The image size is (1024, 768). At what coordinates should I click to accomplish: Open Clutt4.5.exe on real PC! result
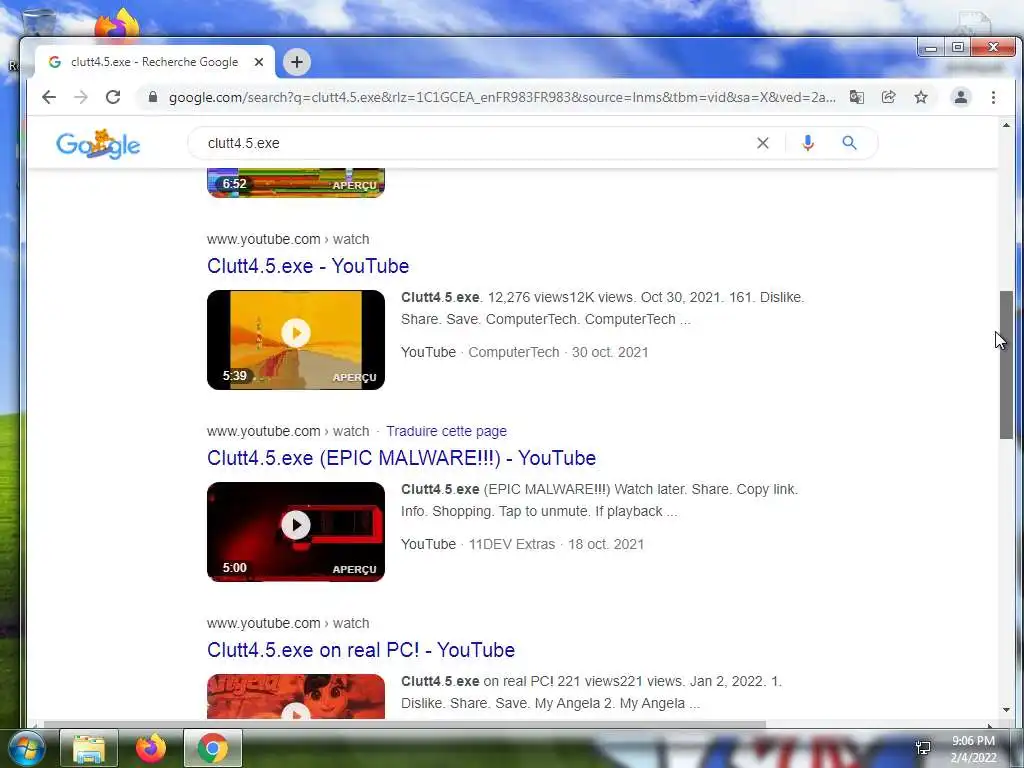pyautogui.click(x=360, y=650)
